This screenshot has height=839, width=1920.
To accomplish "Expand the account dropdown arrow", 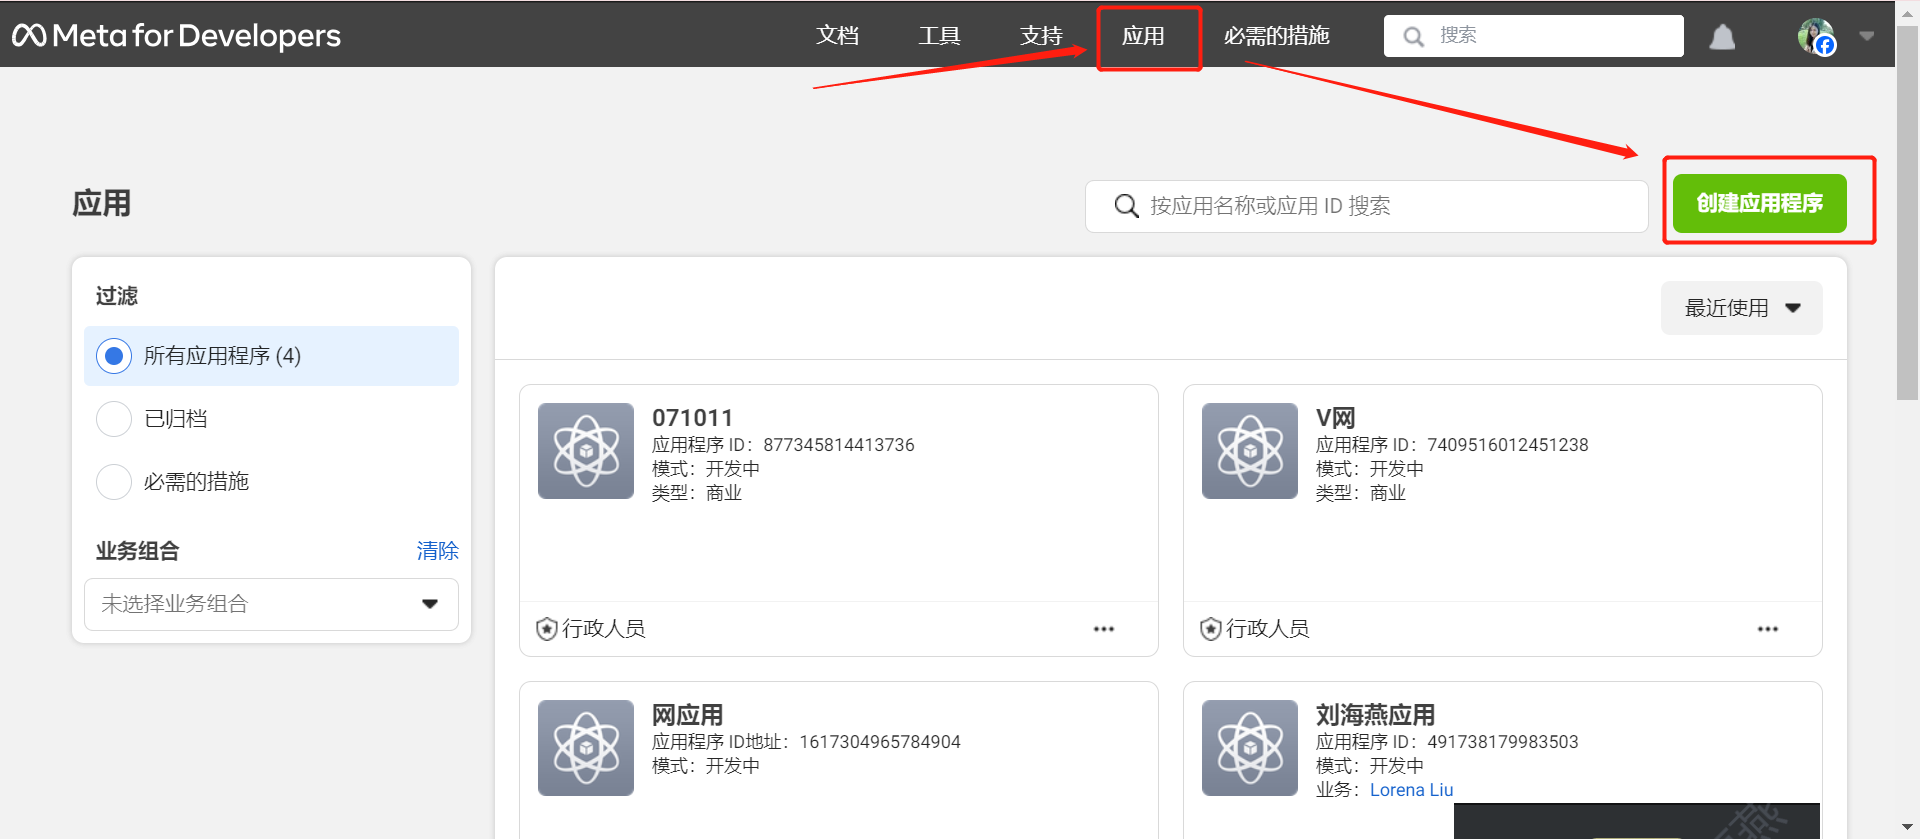I will click(x=1867, y=36).
